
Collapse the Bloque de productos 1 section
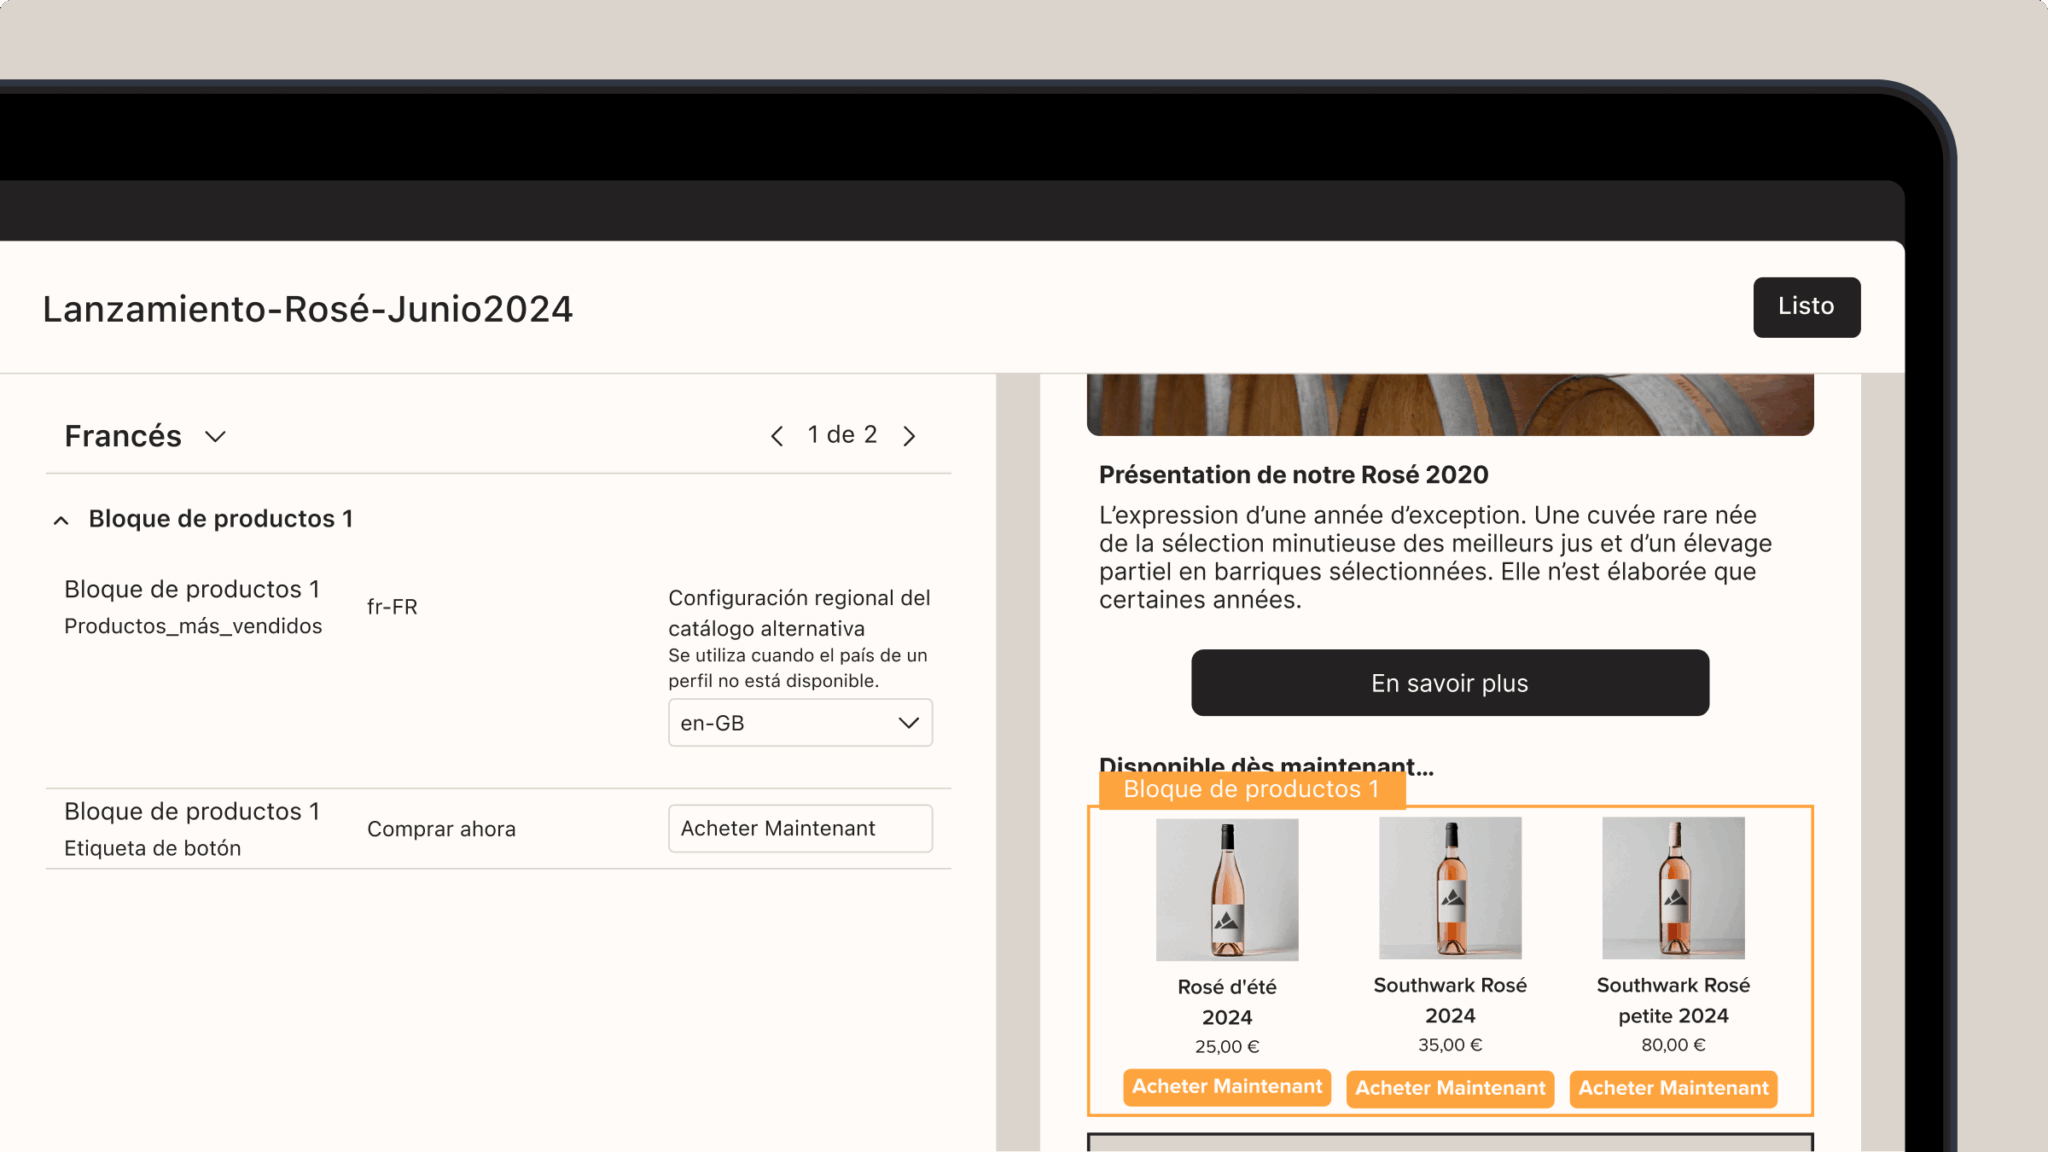[x=61, y=518]
